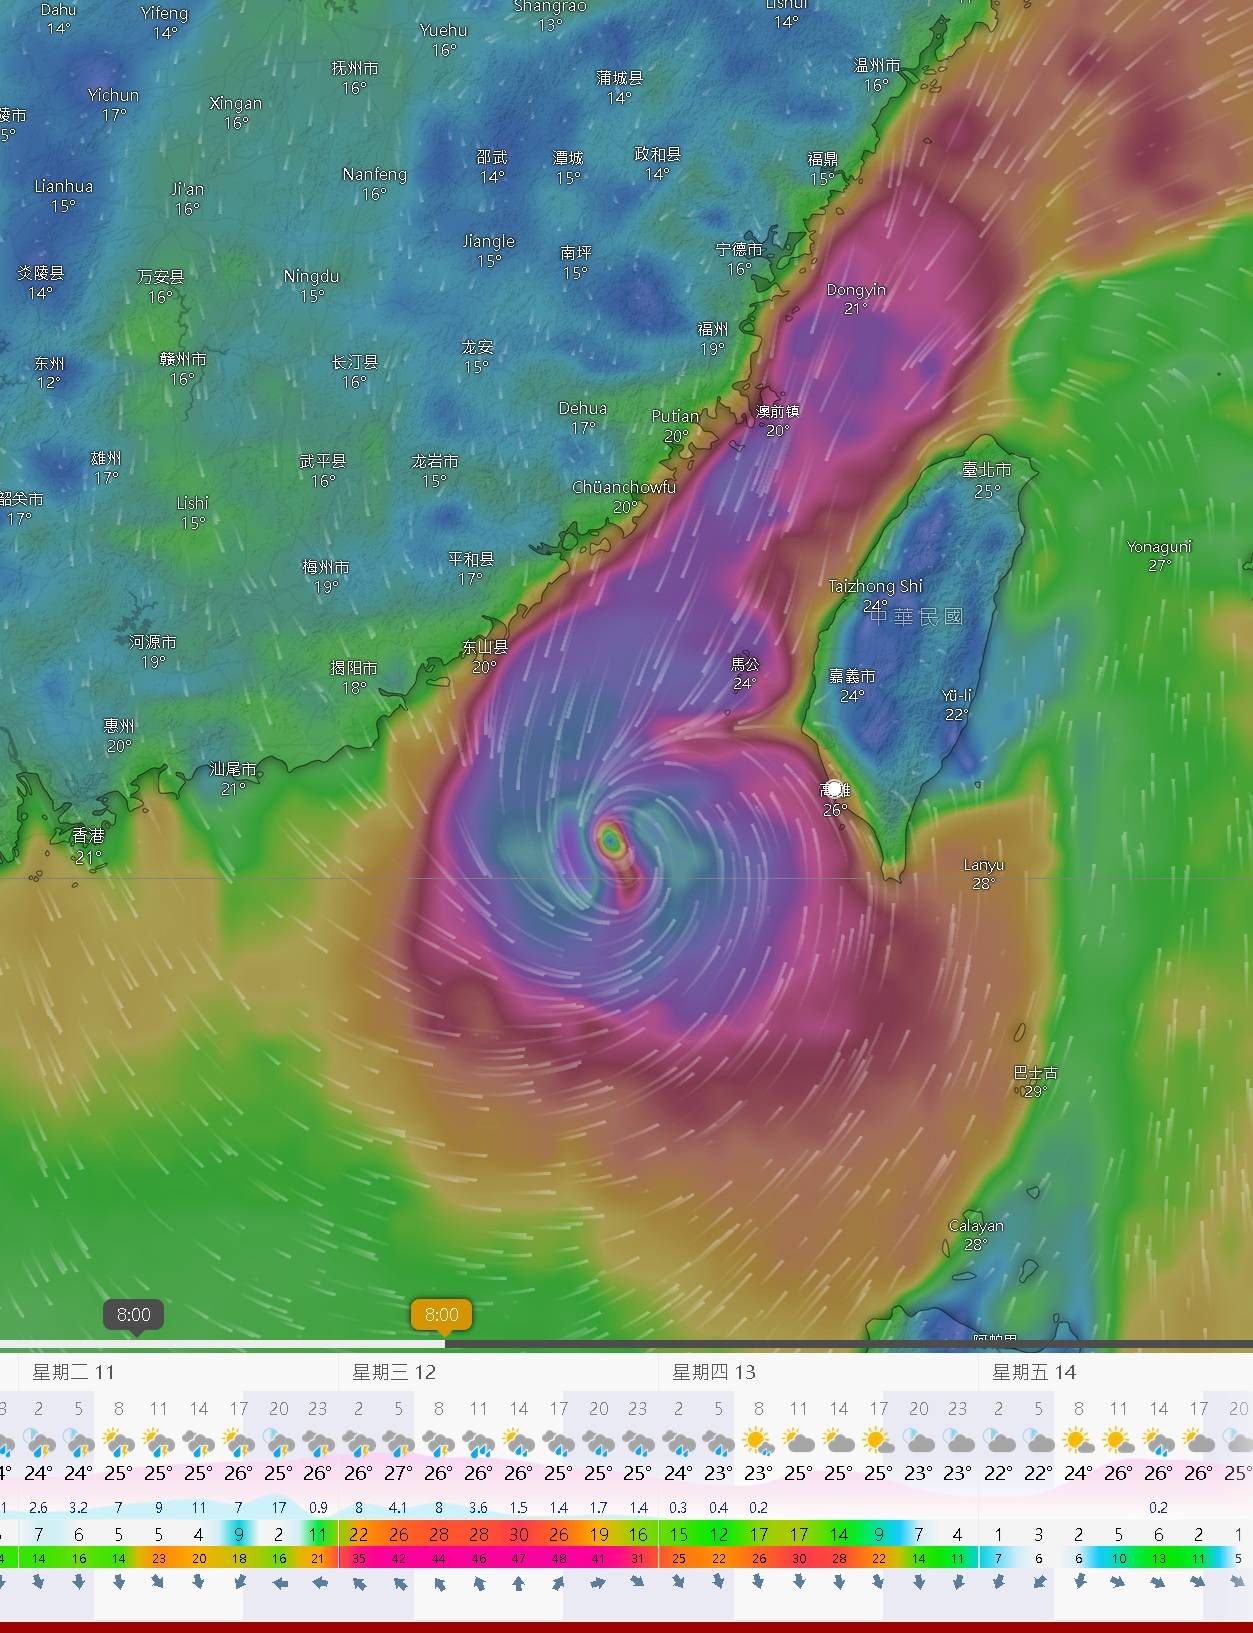The image size is (1253, 1633).
Task: Click the sunny icon at 星期四 8:00
Action: (x=758, y=1442)
